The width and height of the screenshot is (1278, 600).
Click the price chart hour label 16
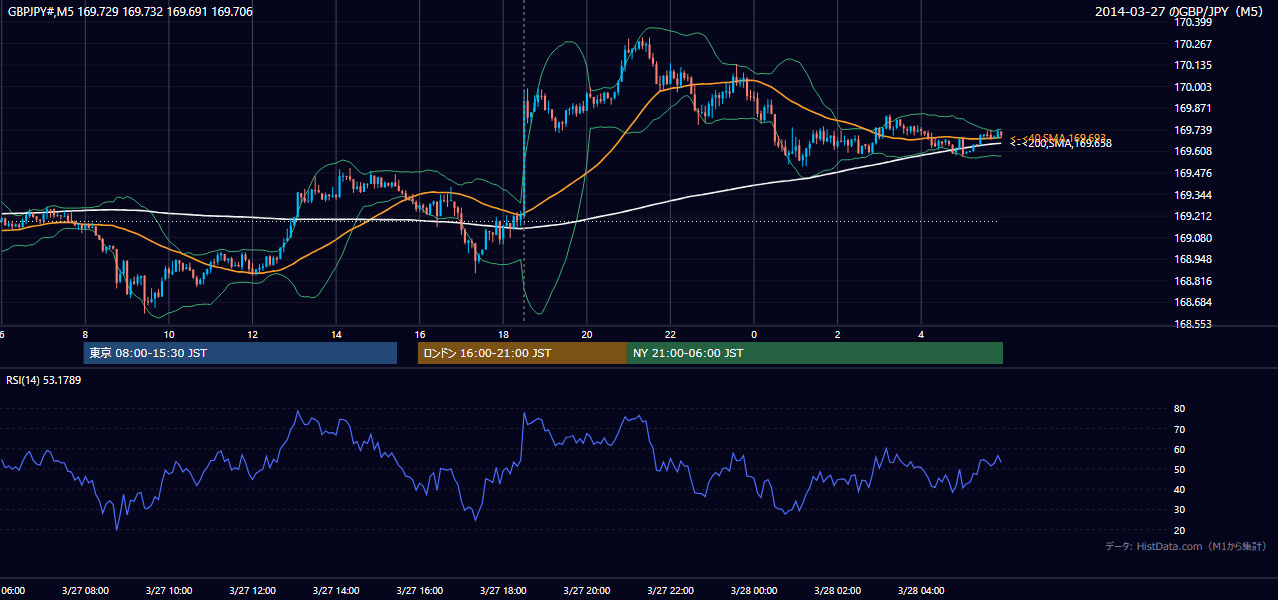[420, 334]
